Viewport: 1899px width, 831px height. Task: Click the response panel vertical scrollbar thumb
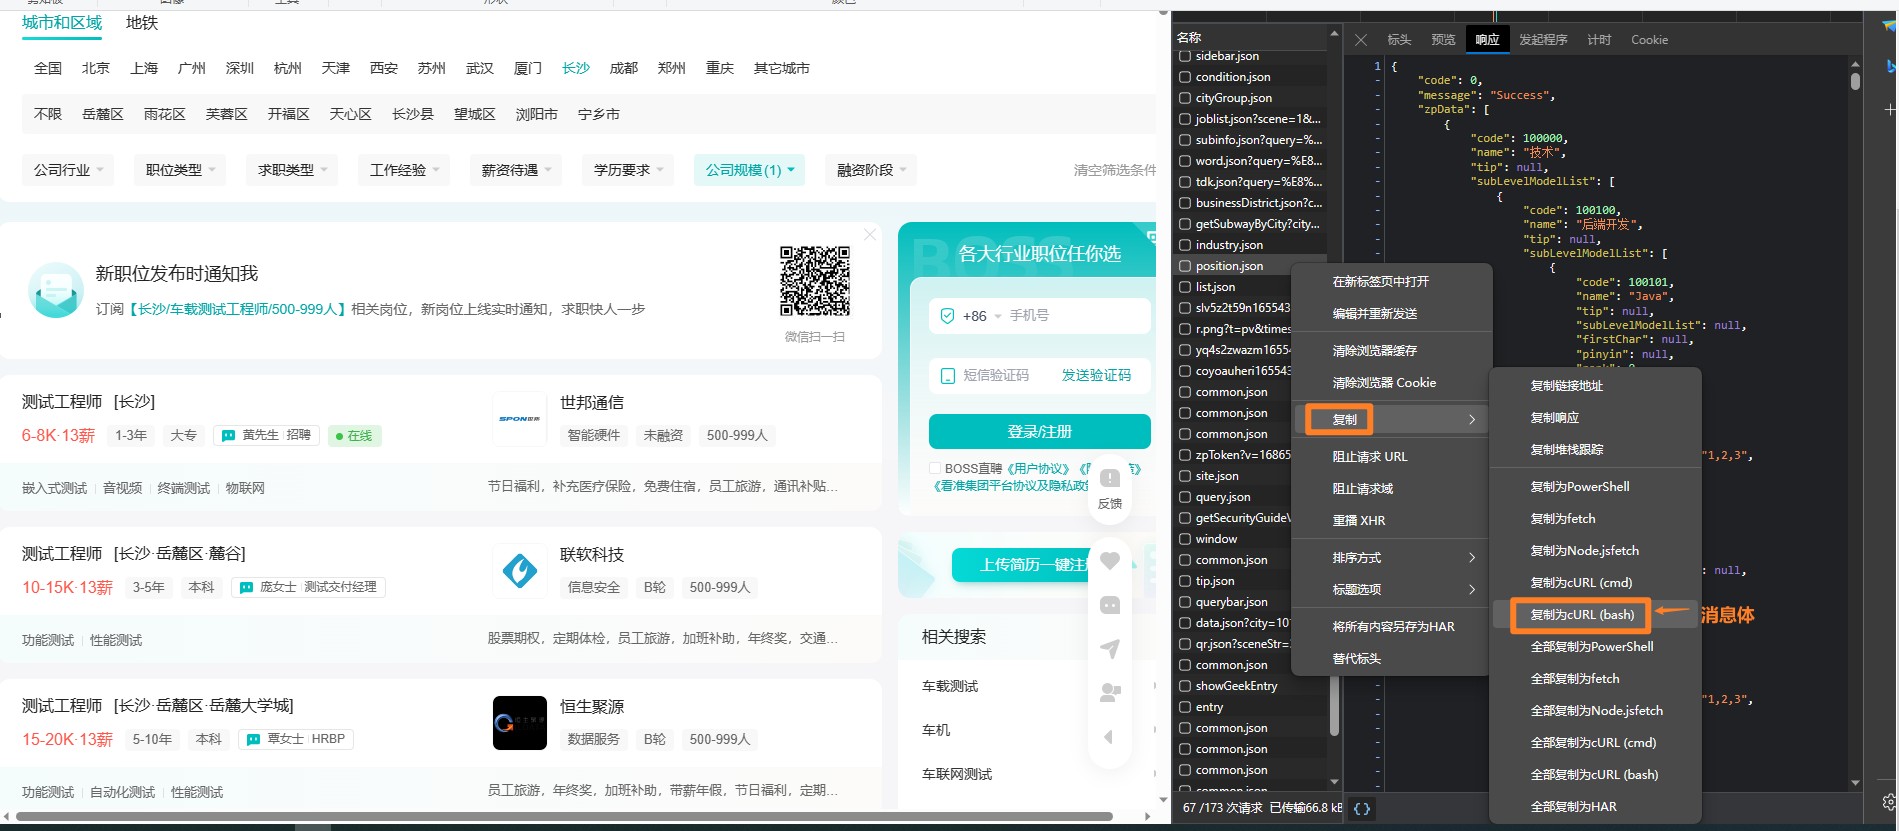pyautogui.click(x=1855, y=80)
